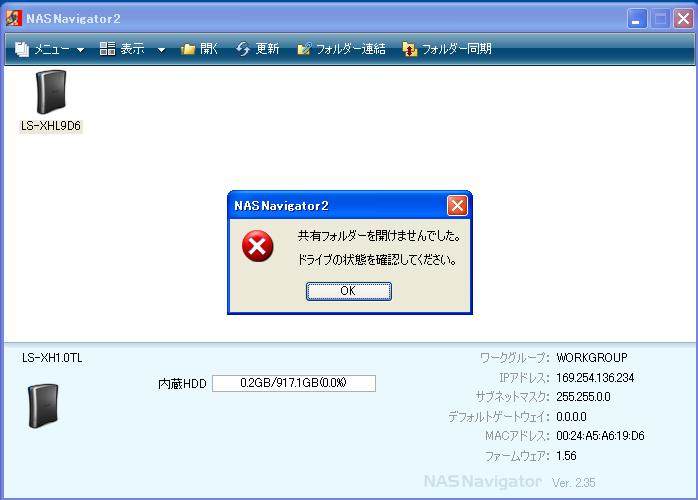Select the LS-XHL9D6 NAS device icon

click(x=51, y=92)
